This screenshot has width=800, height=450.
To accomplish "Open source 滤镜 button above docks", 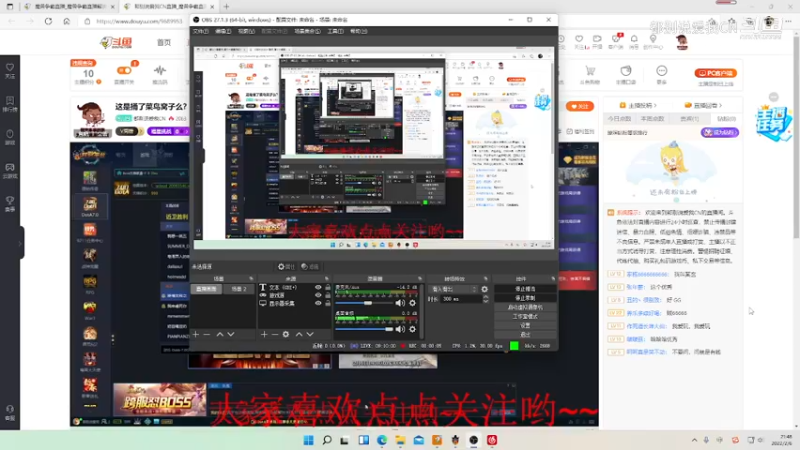I will coord(310,266).
